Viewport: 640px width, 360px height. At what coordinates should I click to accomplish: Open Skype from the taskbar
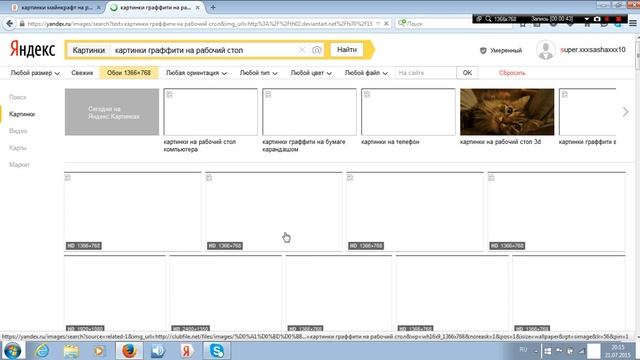coord(216,351)
